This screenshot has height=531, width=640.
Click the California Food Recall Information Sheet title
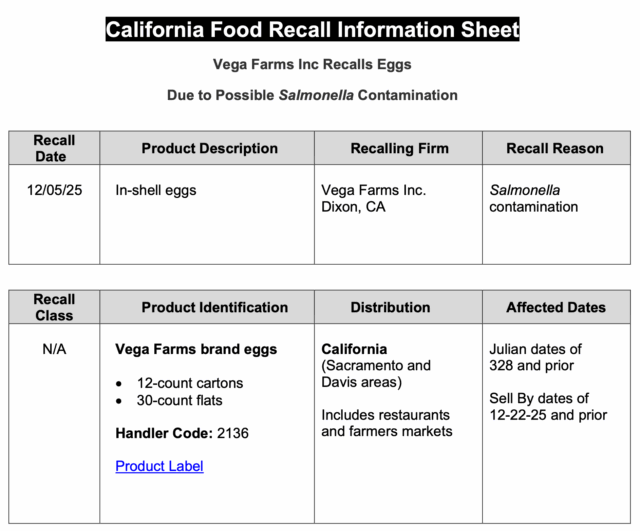312,29
